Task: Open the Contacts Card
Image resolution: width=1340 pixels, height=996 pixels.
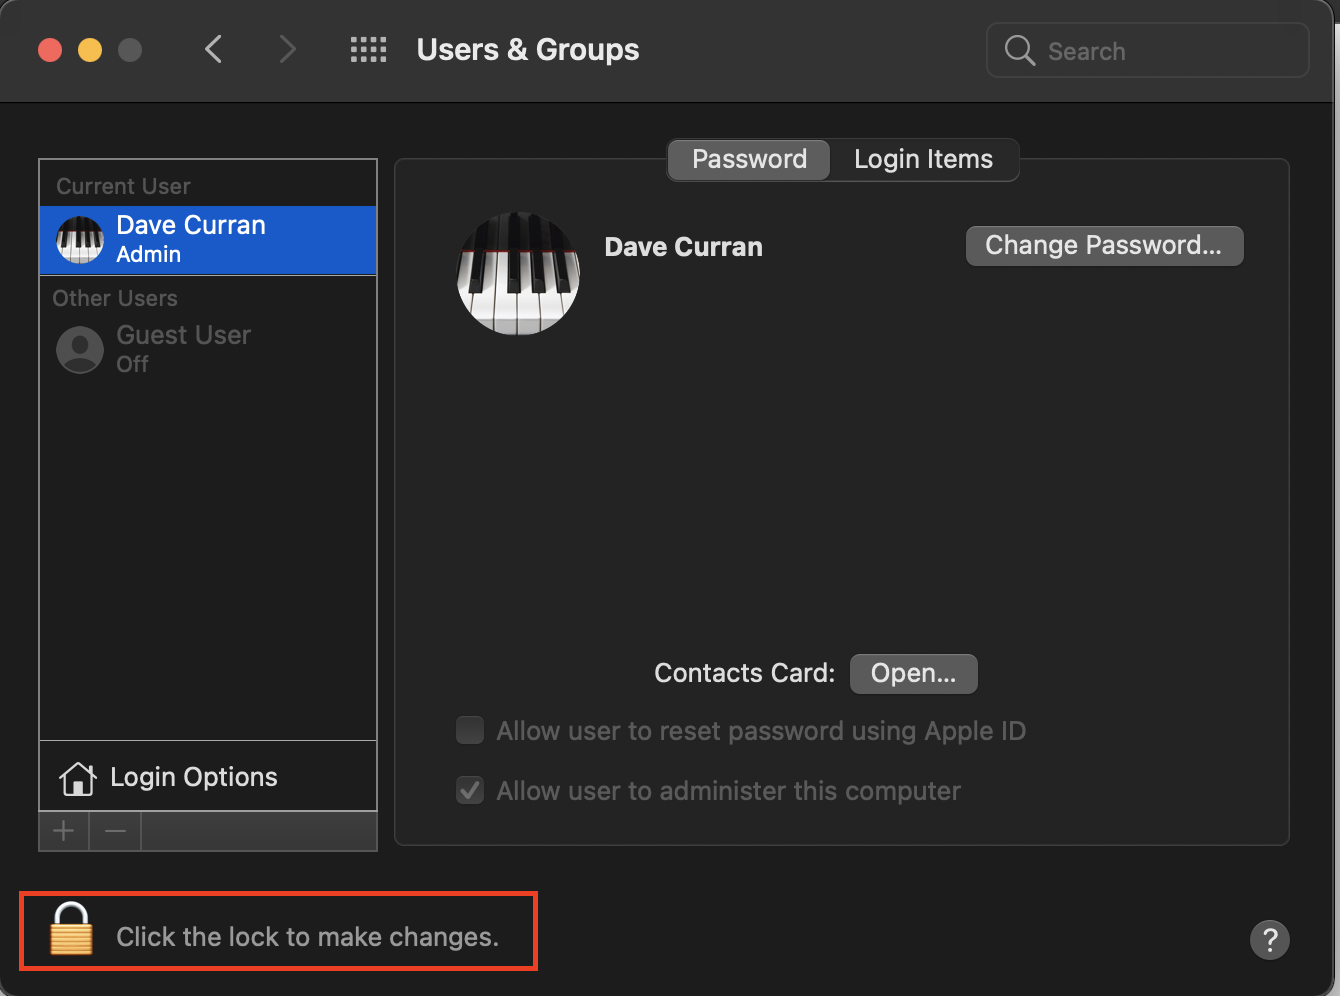Action: tap(913, 674)
